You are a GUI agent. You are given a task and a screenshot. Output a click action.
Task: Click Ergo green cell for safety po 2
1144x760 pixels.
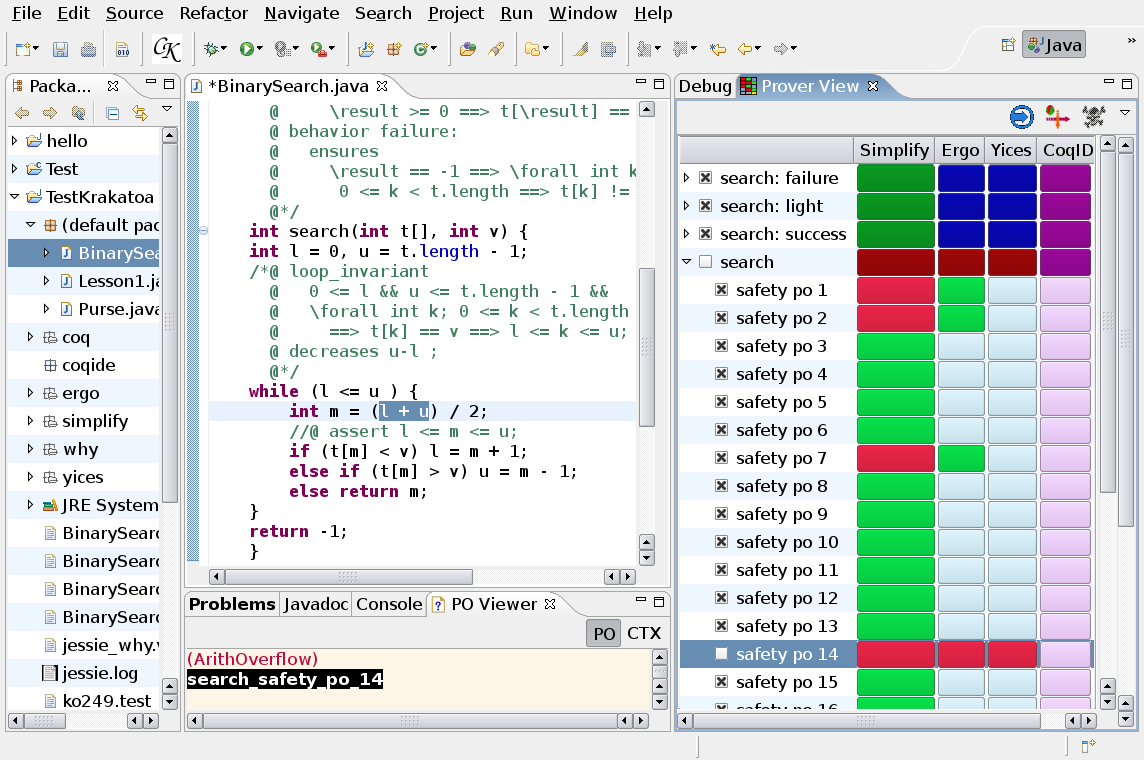(961, 318)
